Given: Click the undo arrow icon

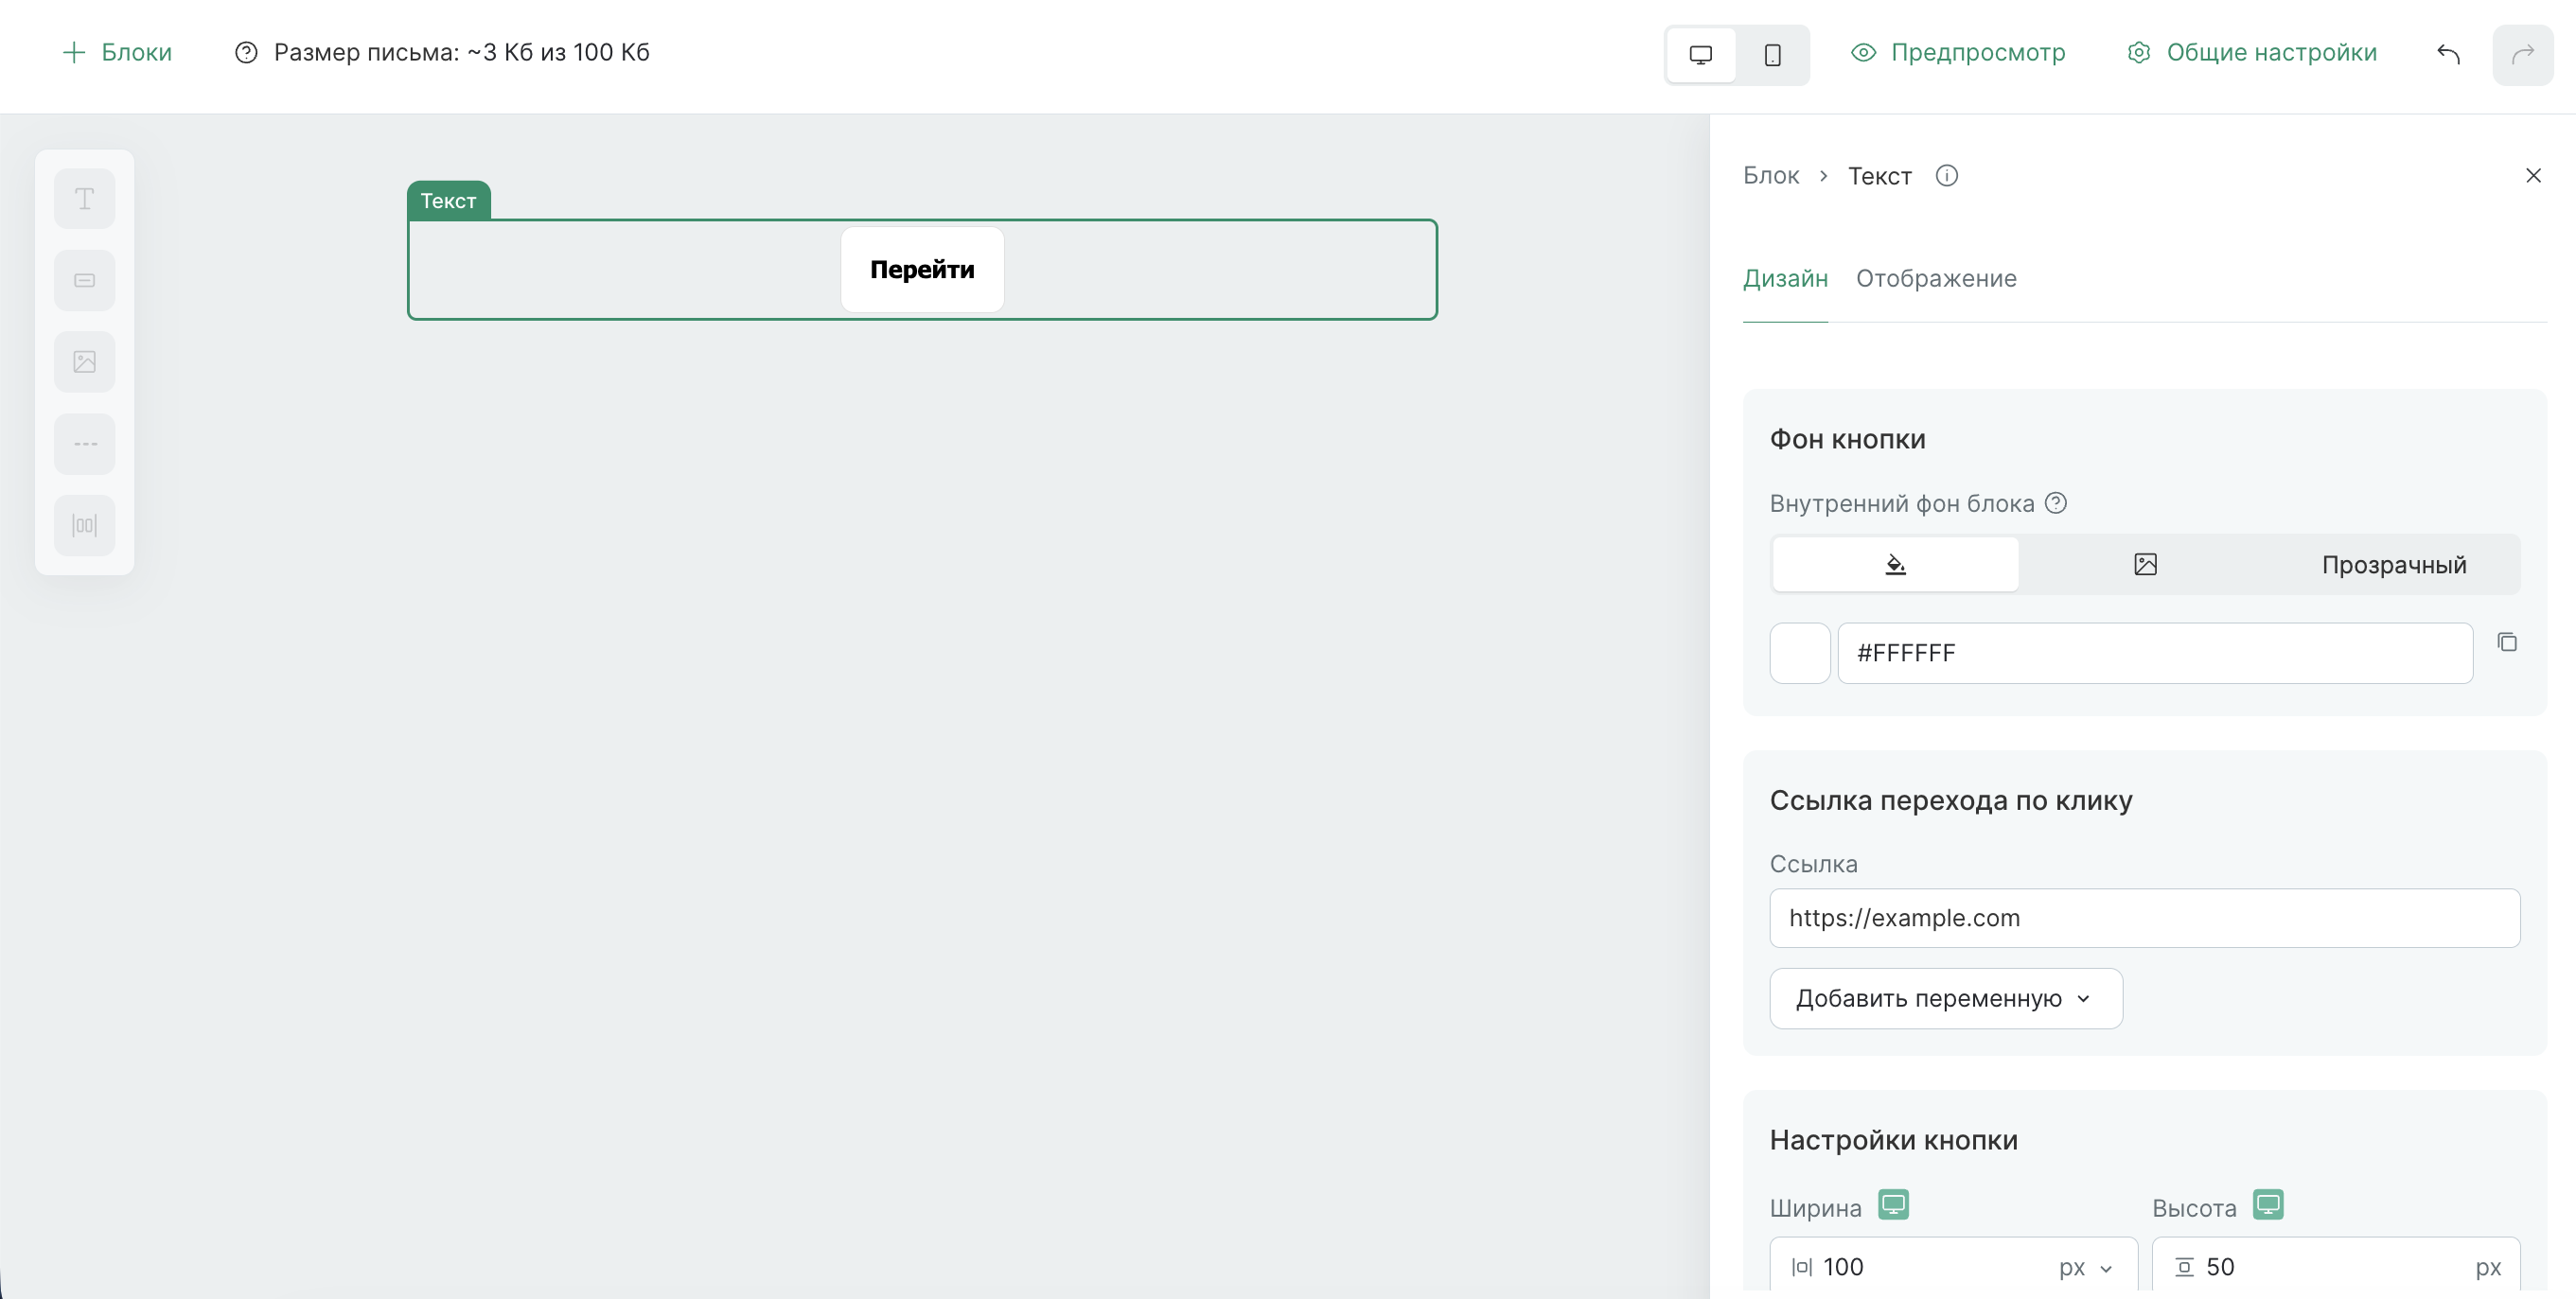Looking at the screenshot, I should [x=2448, y=53].
